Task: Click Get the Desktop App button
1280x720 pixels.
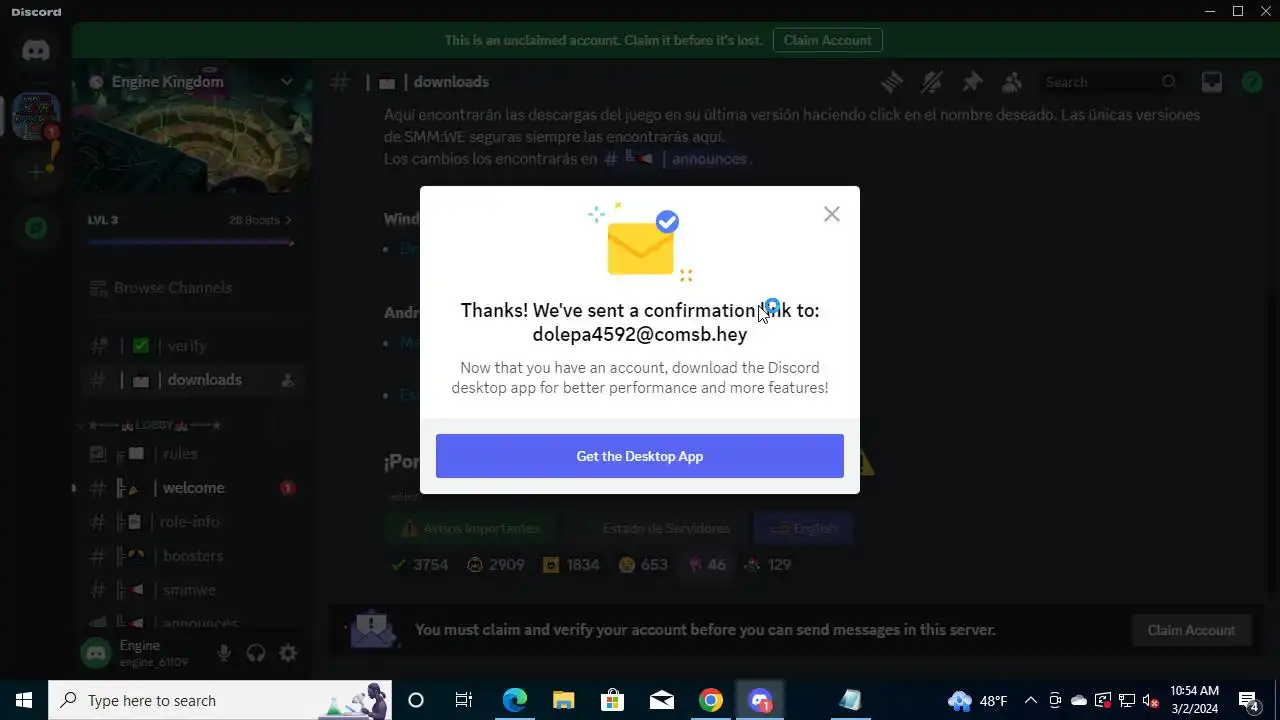Action: point(640,456)
